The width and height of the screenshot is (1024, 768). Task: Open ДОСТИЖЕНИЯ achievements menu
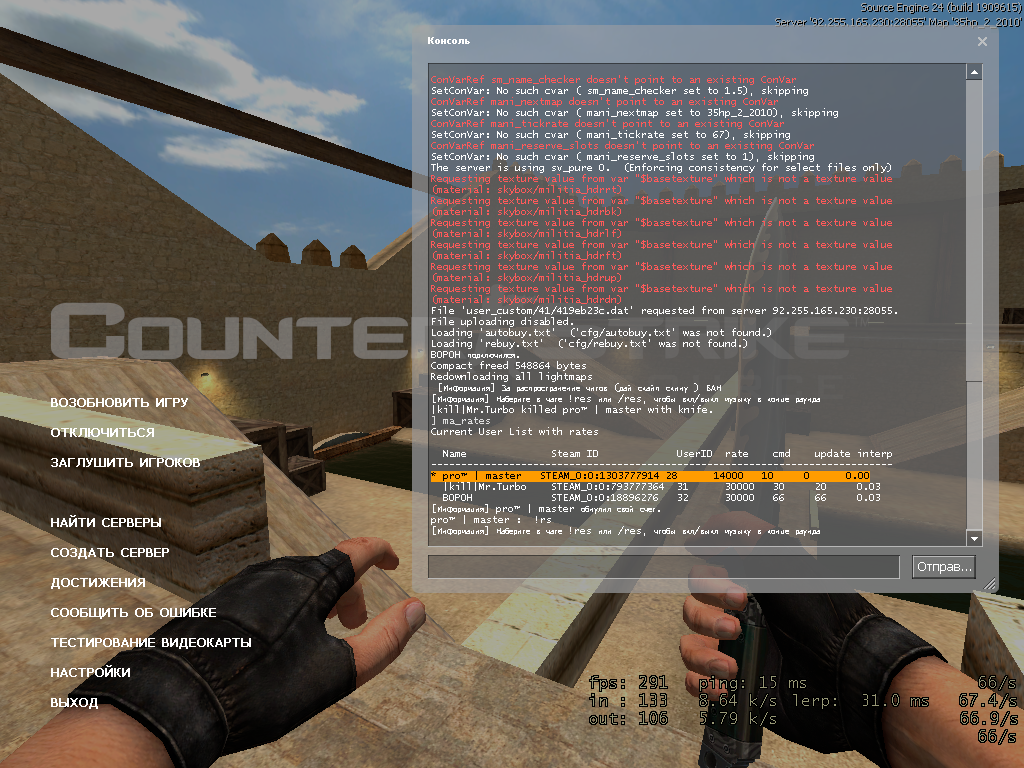pos(98,583)
